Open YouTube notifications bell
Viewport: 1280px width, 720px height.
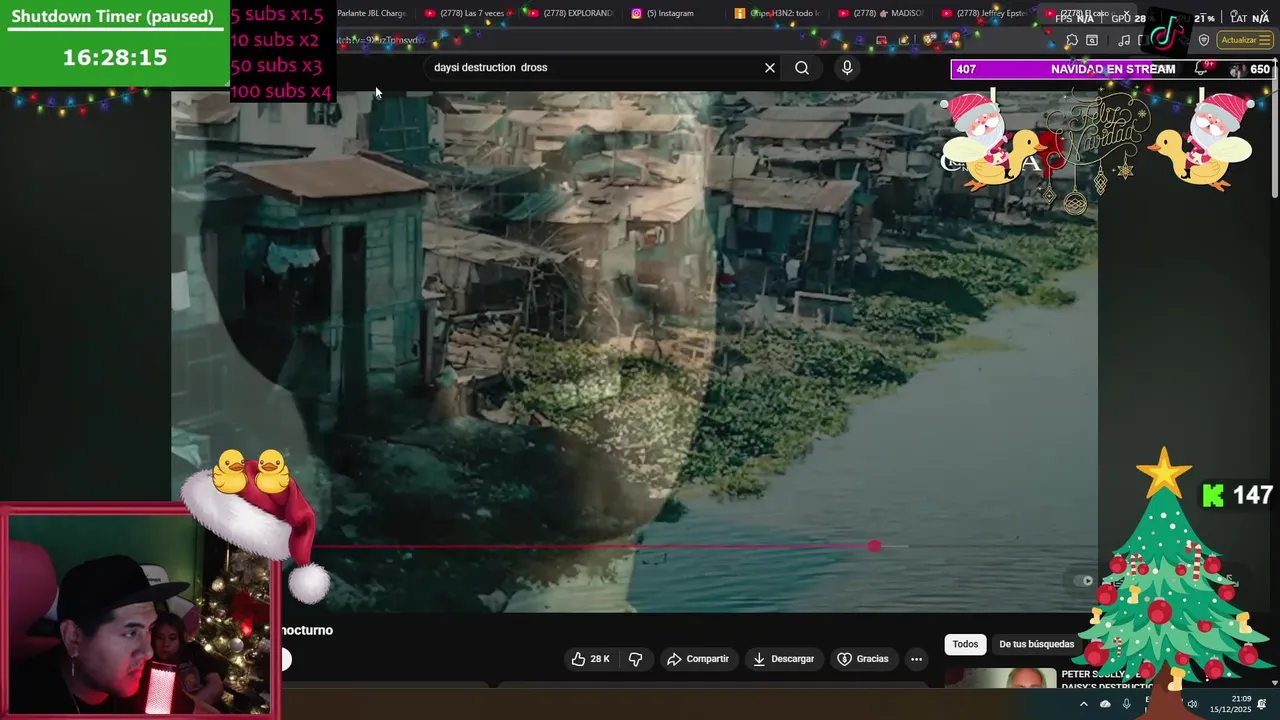pyautogui.click(x=1201, y=69)
